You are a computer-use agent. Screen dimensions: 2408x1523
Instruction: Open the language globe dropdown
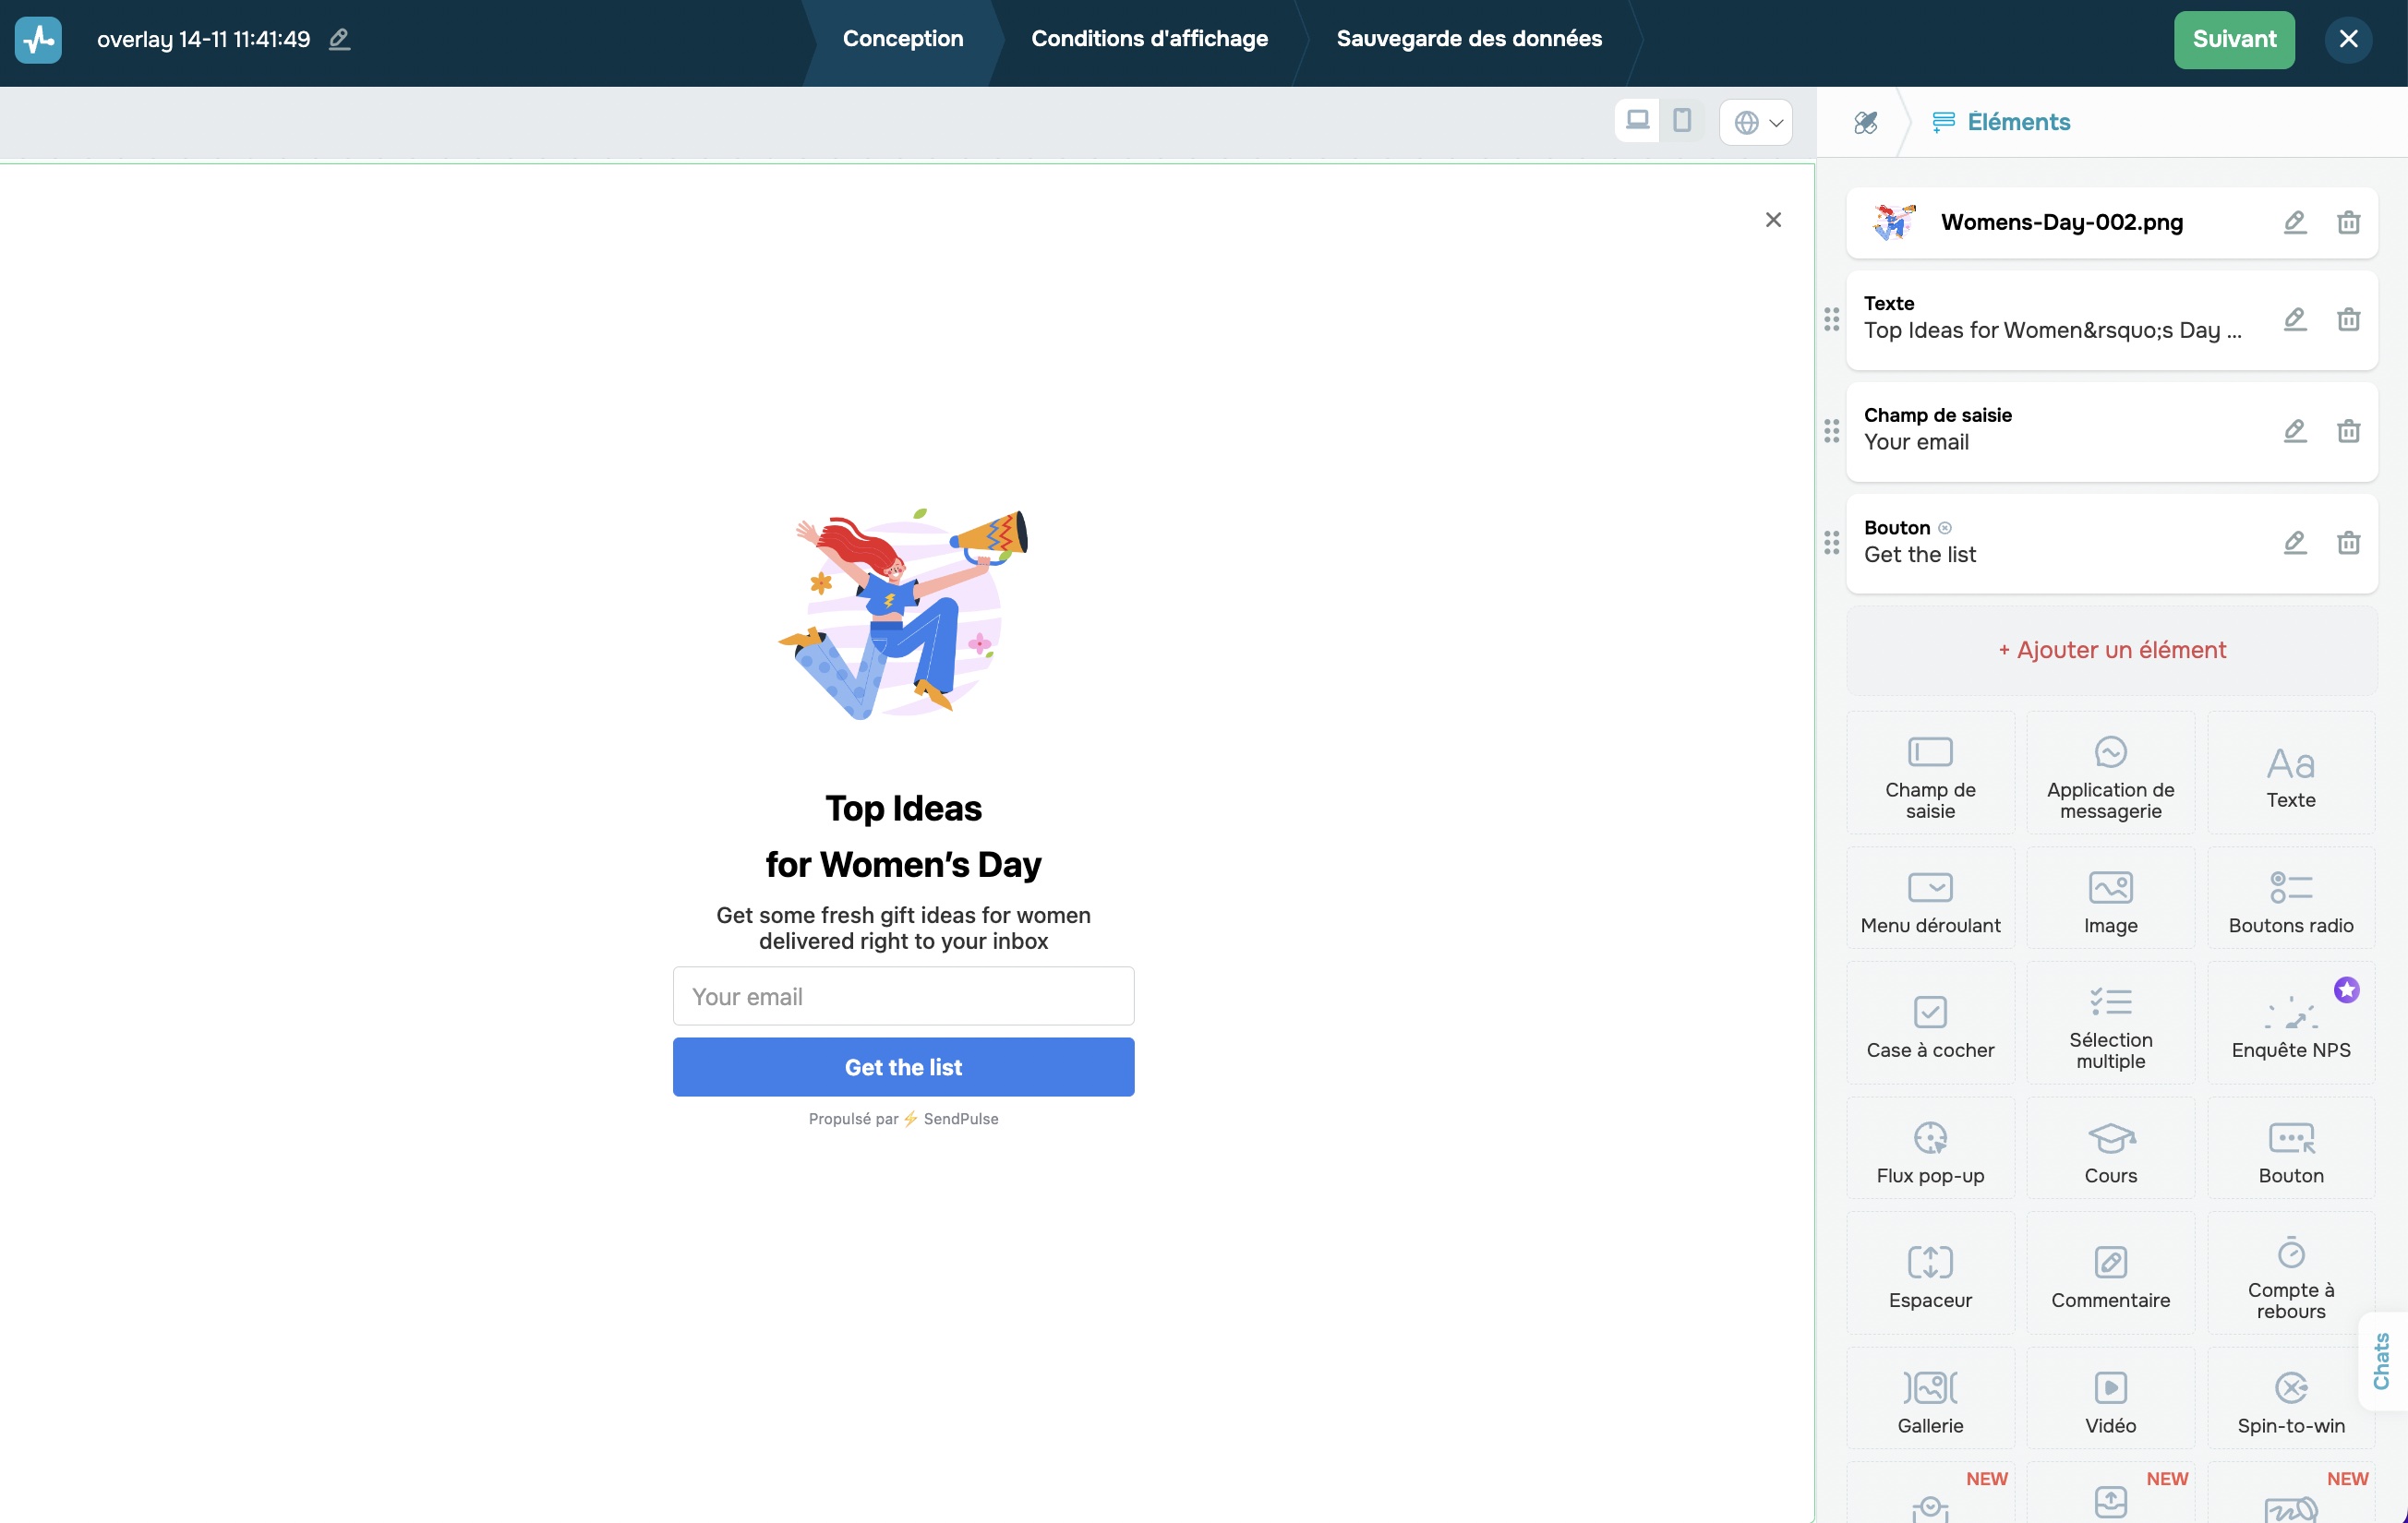pyautogui.click(x=1755, y=122)
